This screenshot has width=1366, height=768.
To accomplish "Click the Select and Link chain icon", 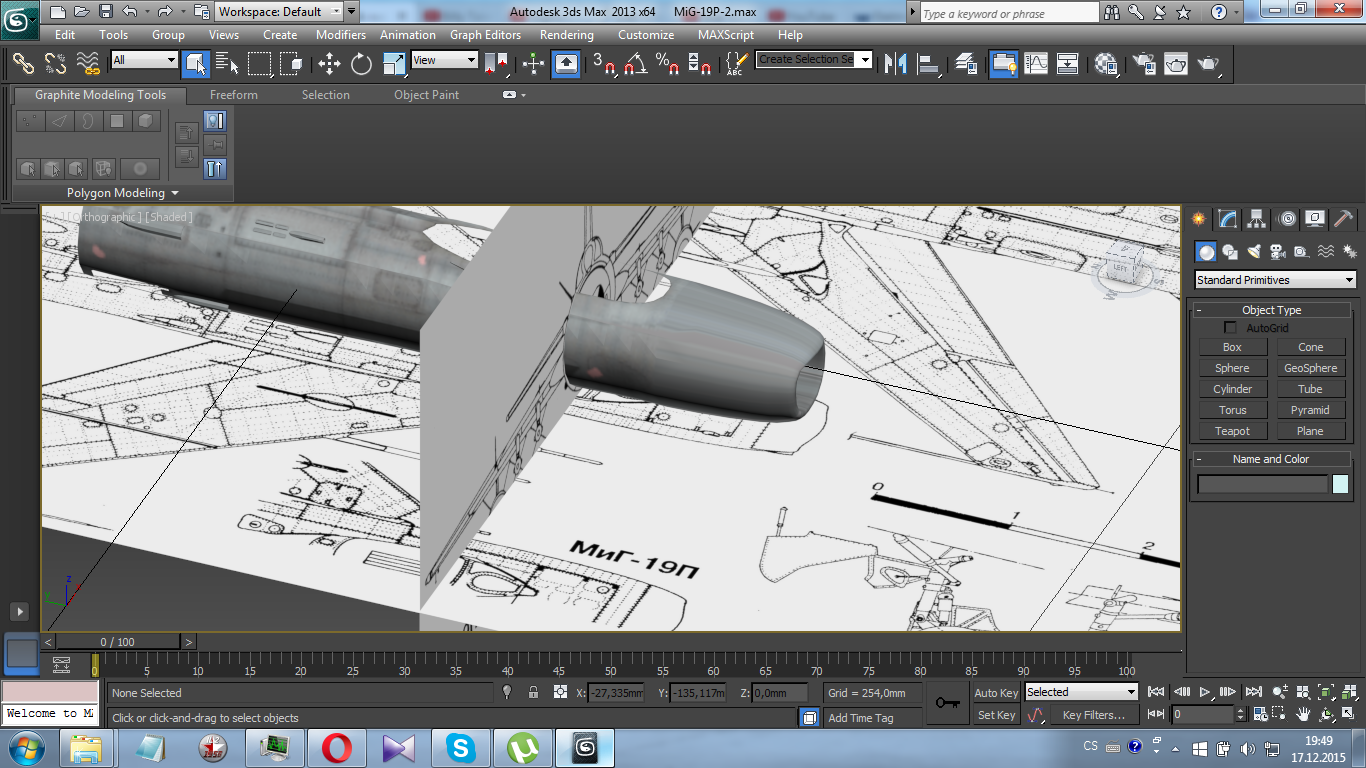I will point(23,64).
